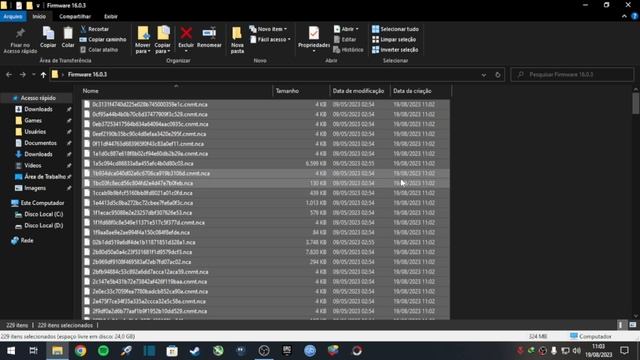Go back with the left arrow navigation button
Screen dimensions: 640x360
[x=9, y=75]
